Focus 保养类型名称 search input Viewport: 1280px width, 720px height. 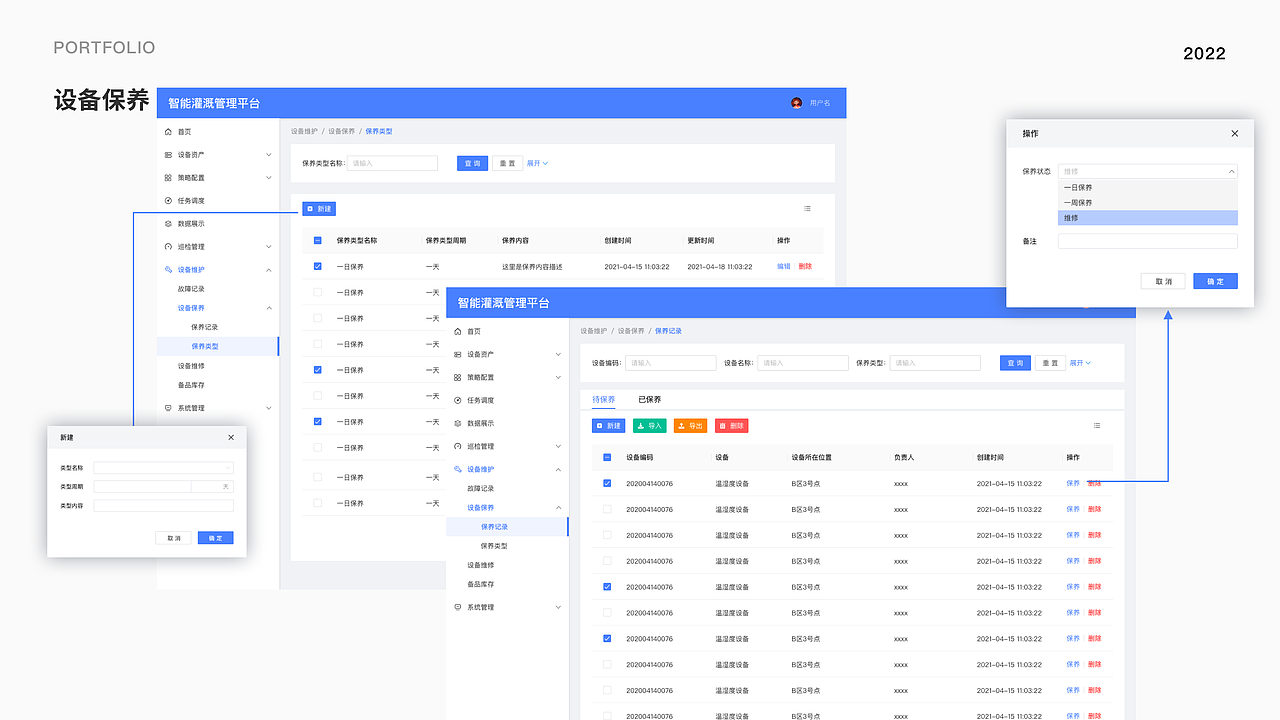[392, 163]
